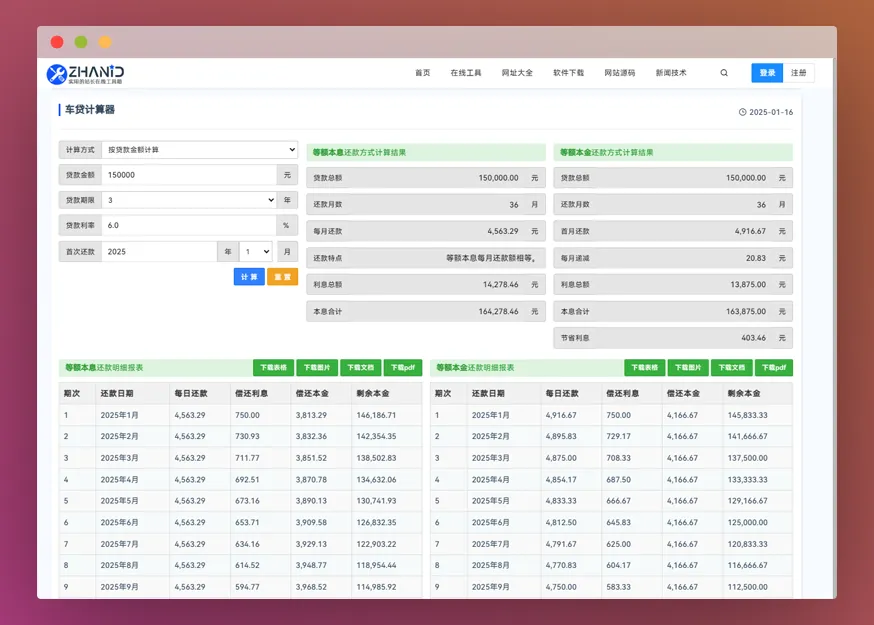Click the search magnifier icon in header
Image resolution: width=874 pixels, height=625 pixels.
(x=724, y=72)
